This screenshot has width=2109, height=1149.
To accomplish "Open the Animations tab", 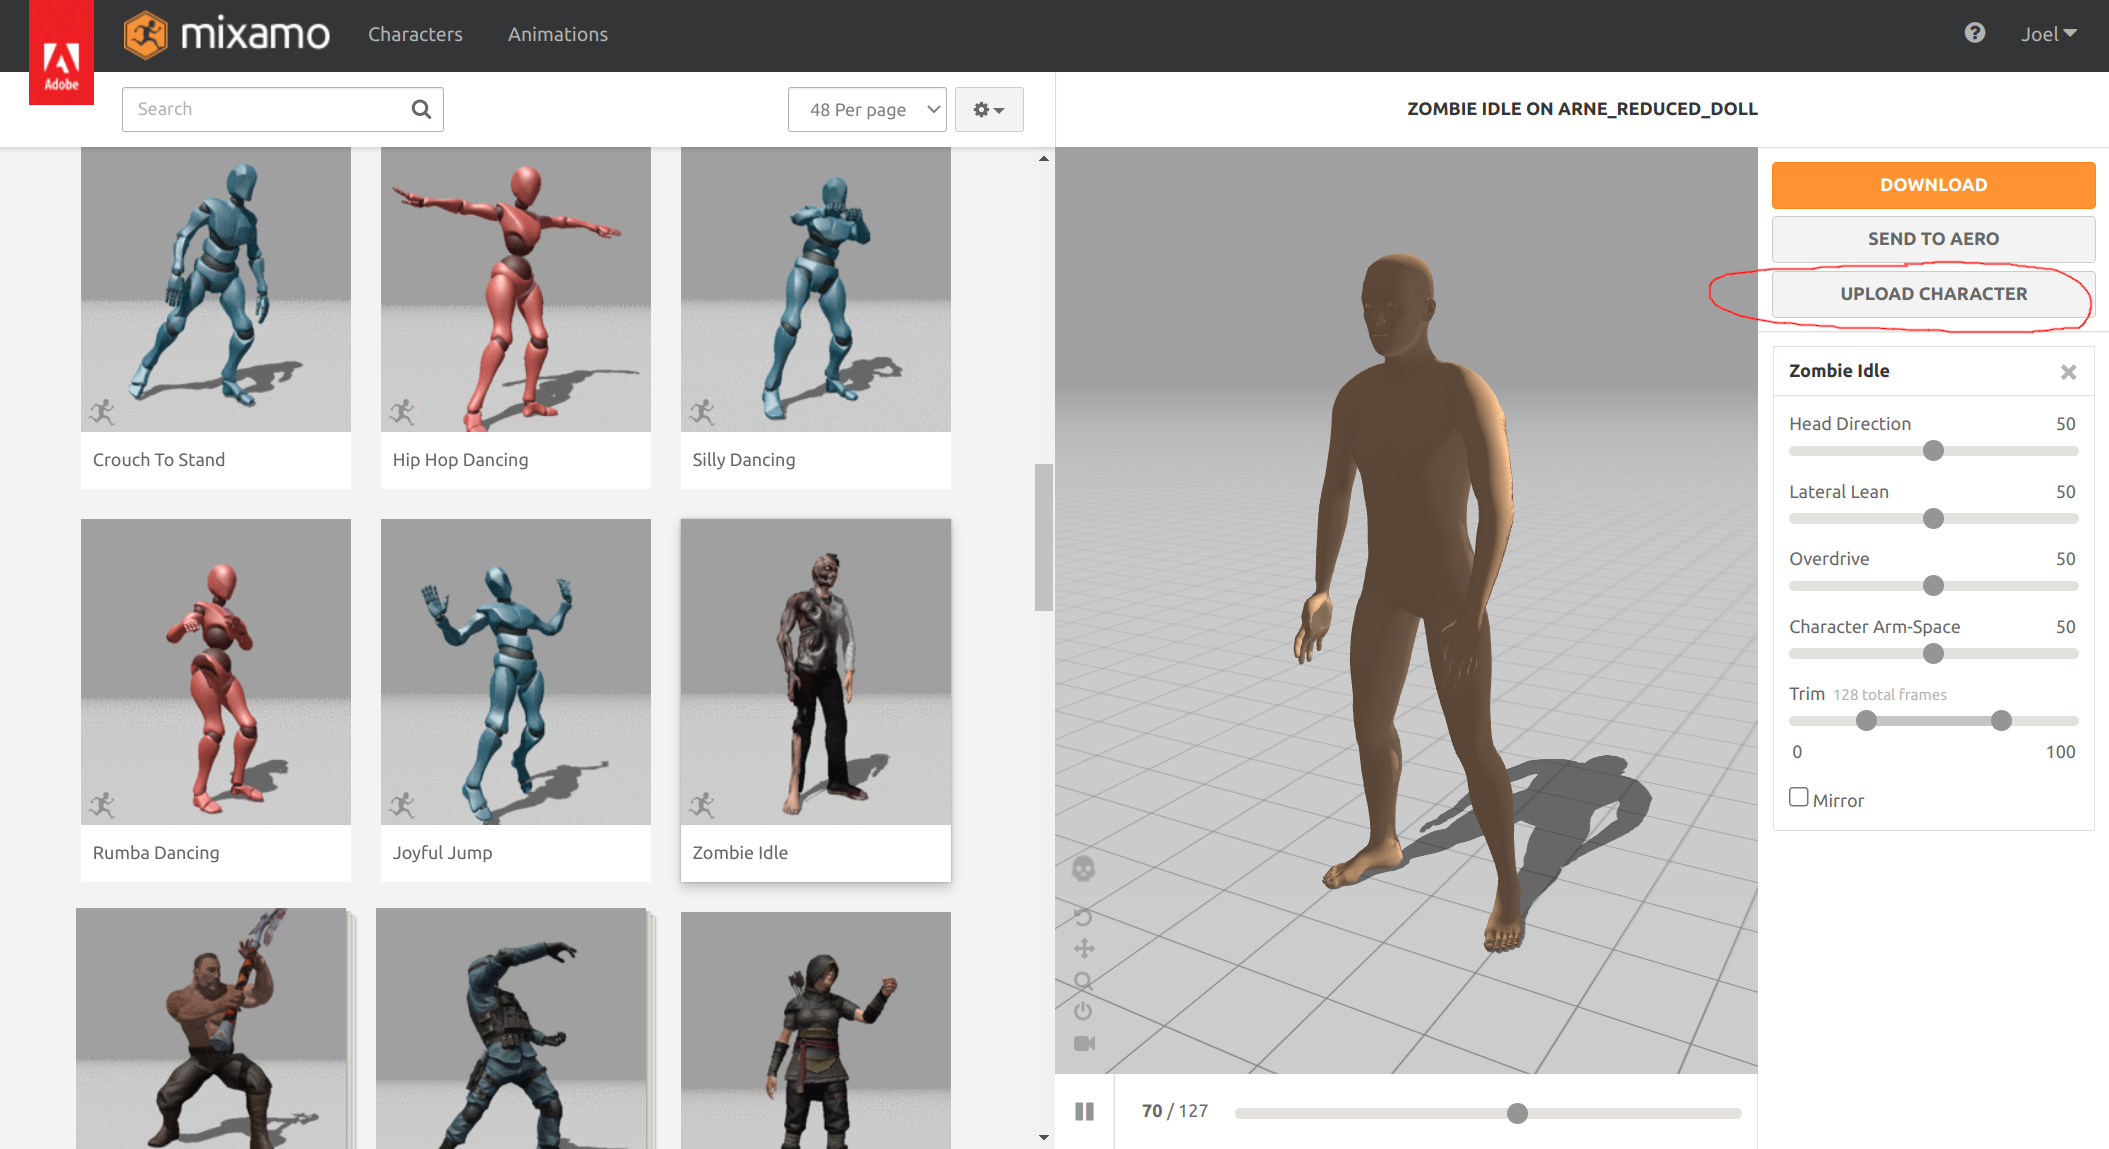I will pyautogui.click(x=557, y=34).
